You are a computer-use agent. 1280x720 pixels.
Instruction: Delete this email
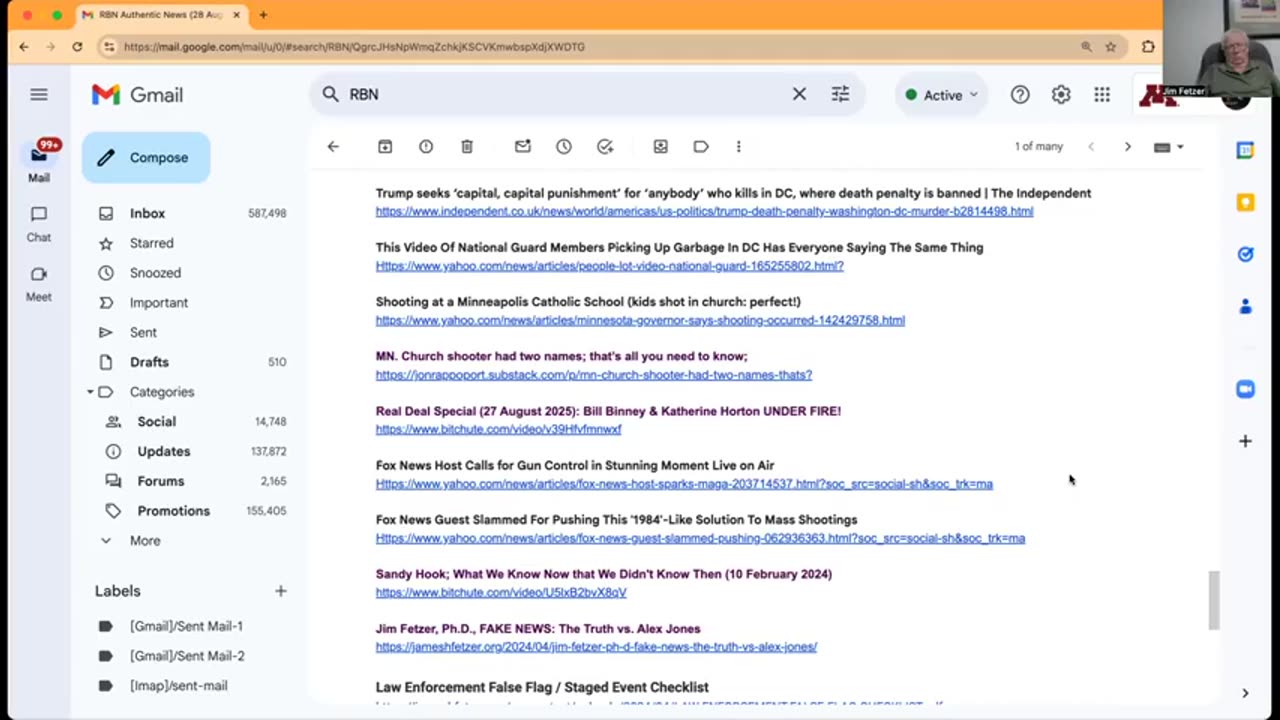(x=467, y=147)
